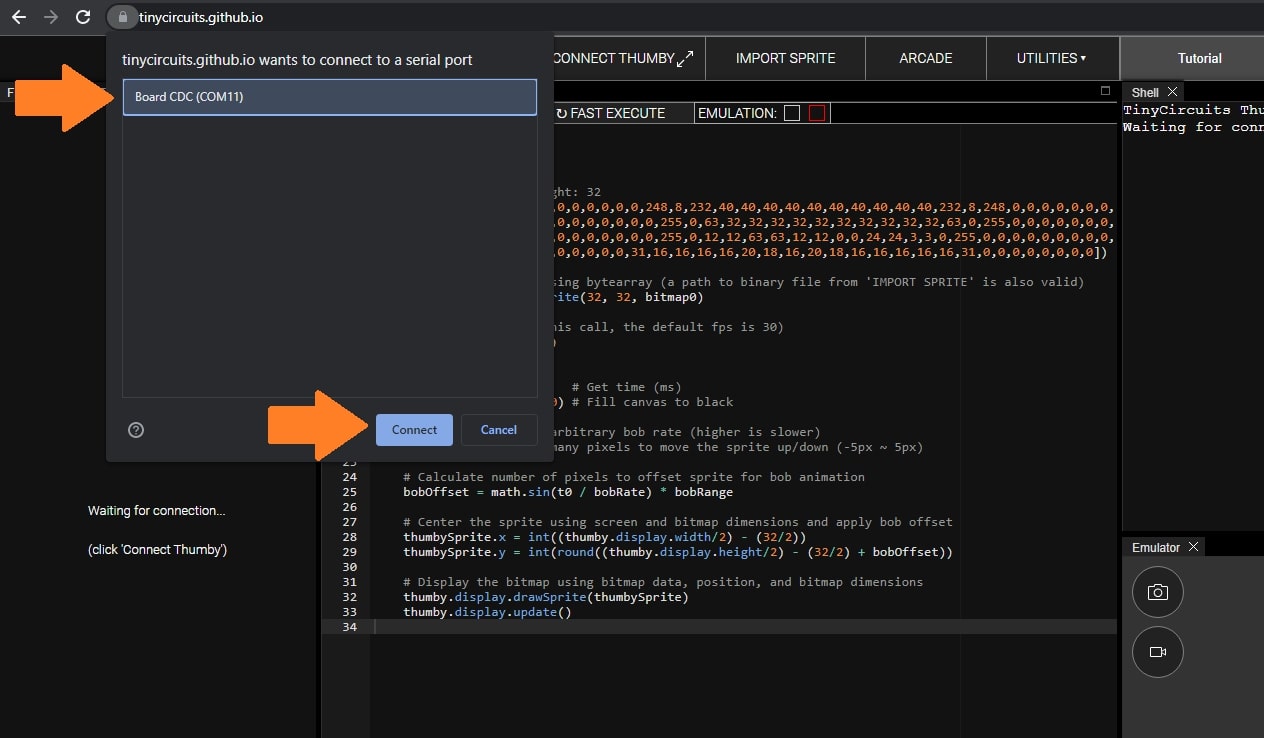
Task: Close the Shell panel tab
Action: coord(1173,92)
